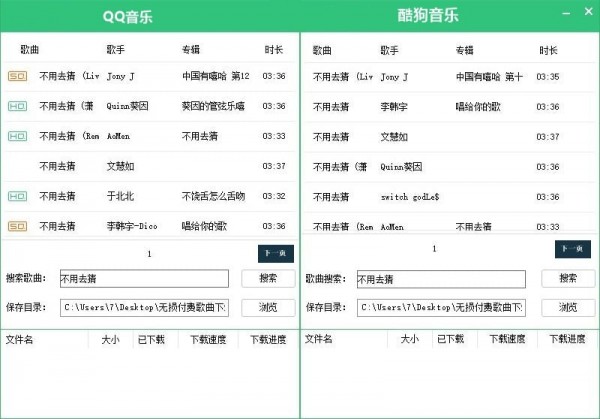This screenshot has width=600, height=419.
Task: Click the 歌手 column header in 酷狗音乐
Action: click(389, 50)
